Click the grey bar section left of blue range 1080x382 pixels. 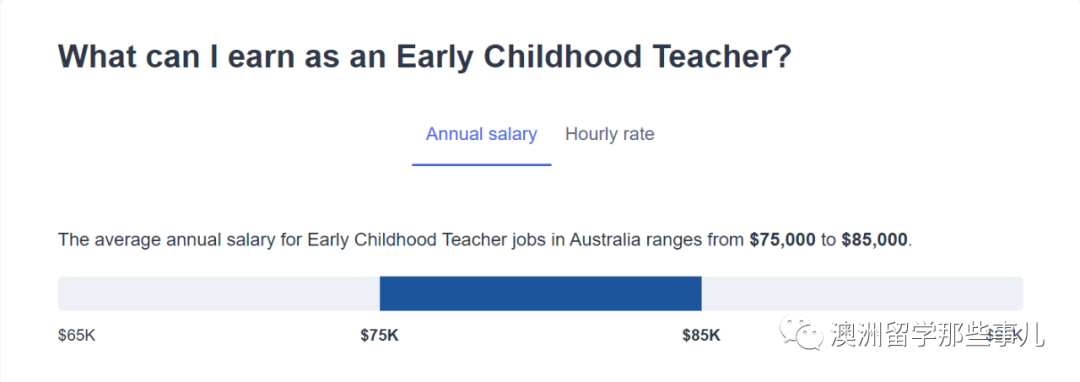(219, 293)
